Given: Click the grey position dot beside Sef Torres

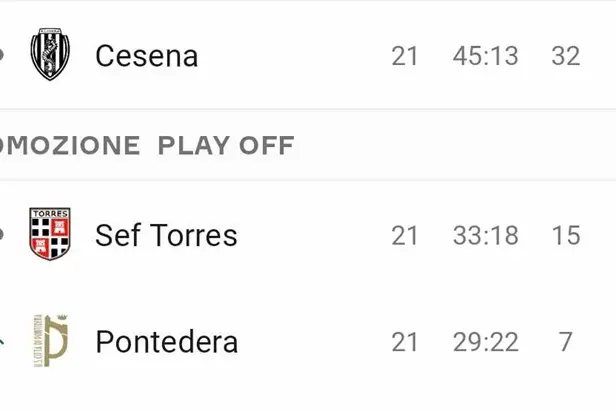Looking at the screenshot, I should coord(1,235).
